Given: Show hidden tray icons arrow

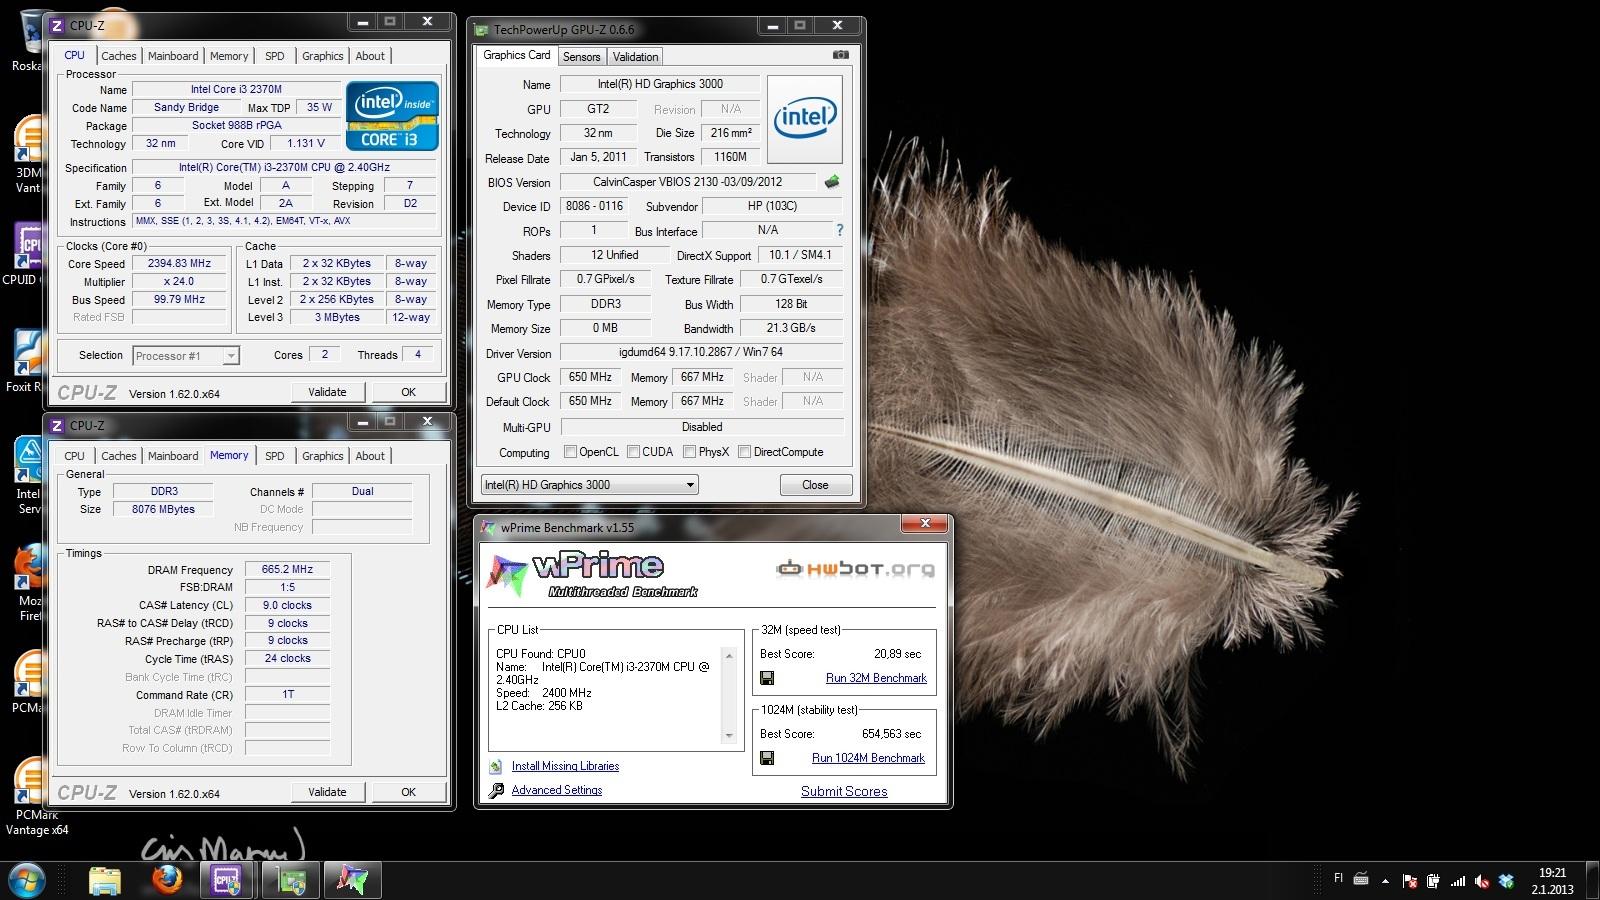Looking at the screenshot, I should pos(1385,881).
